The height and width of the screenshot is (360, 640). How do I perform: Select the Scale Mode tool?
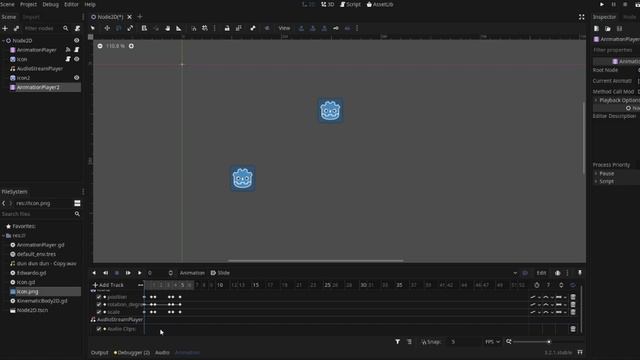click(130, 28)
